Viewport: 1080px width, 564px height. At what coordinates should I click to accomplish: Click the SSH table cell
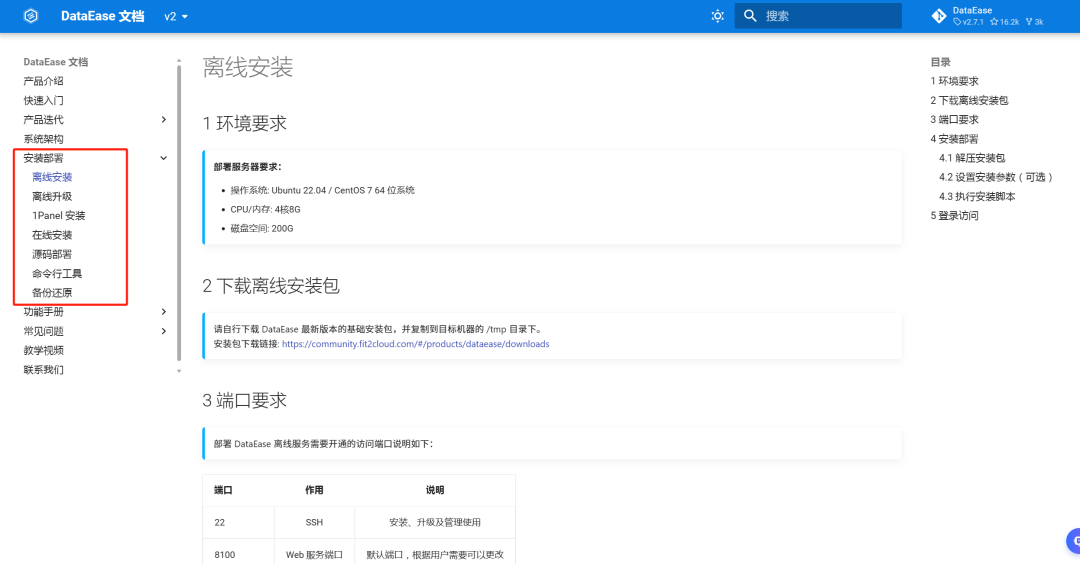pos(314,523)
